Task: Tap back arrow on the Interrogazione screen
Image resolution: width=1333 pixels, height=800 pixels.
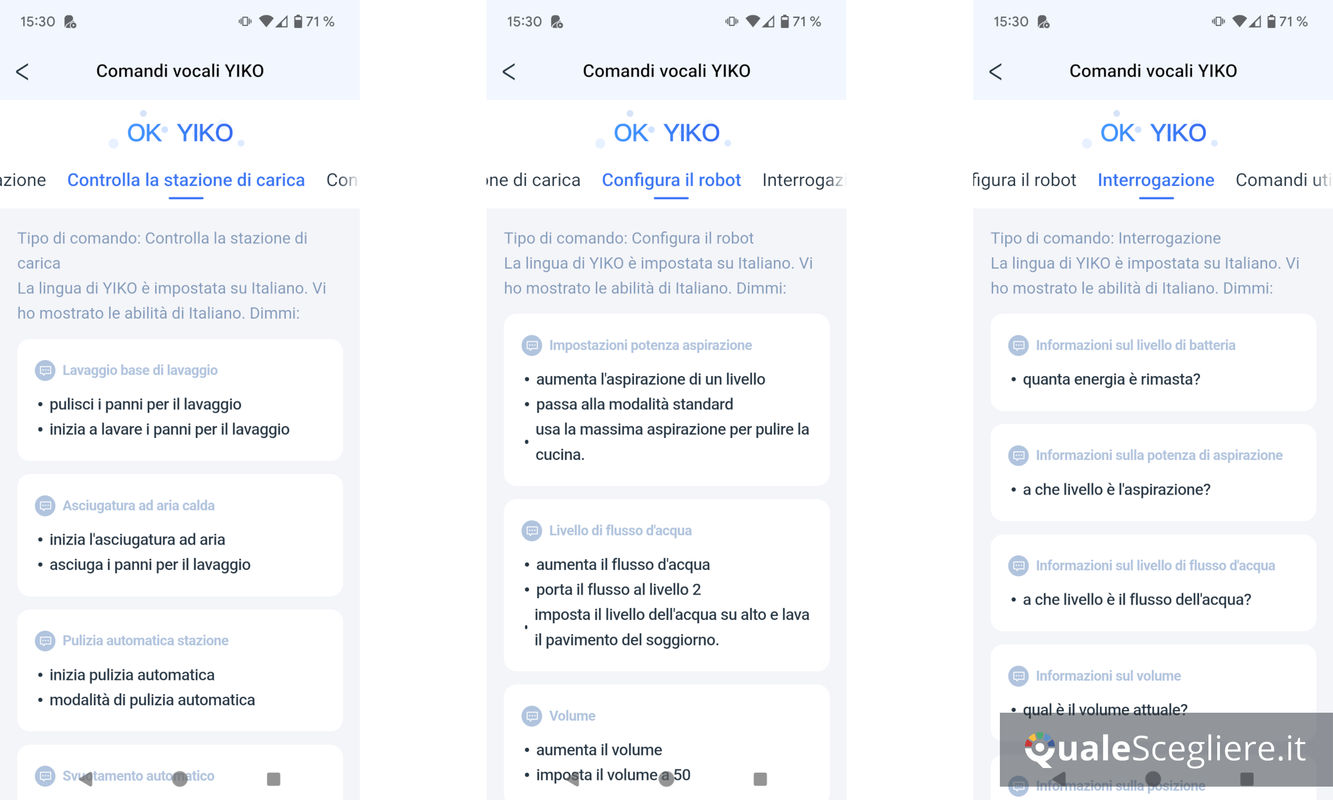Action: [x=995, y=71]
